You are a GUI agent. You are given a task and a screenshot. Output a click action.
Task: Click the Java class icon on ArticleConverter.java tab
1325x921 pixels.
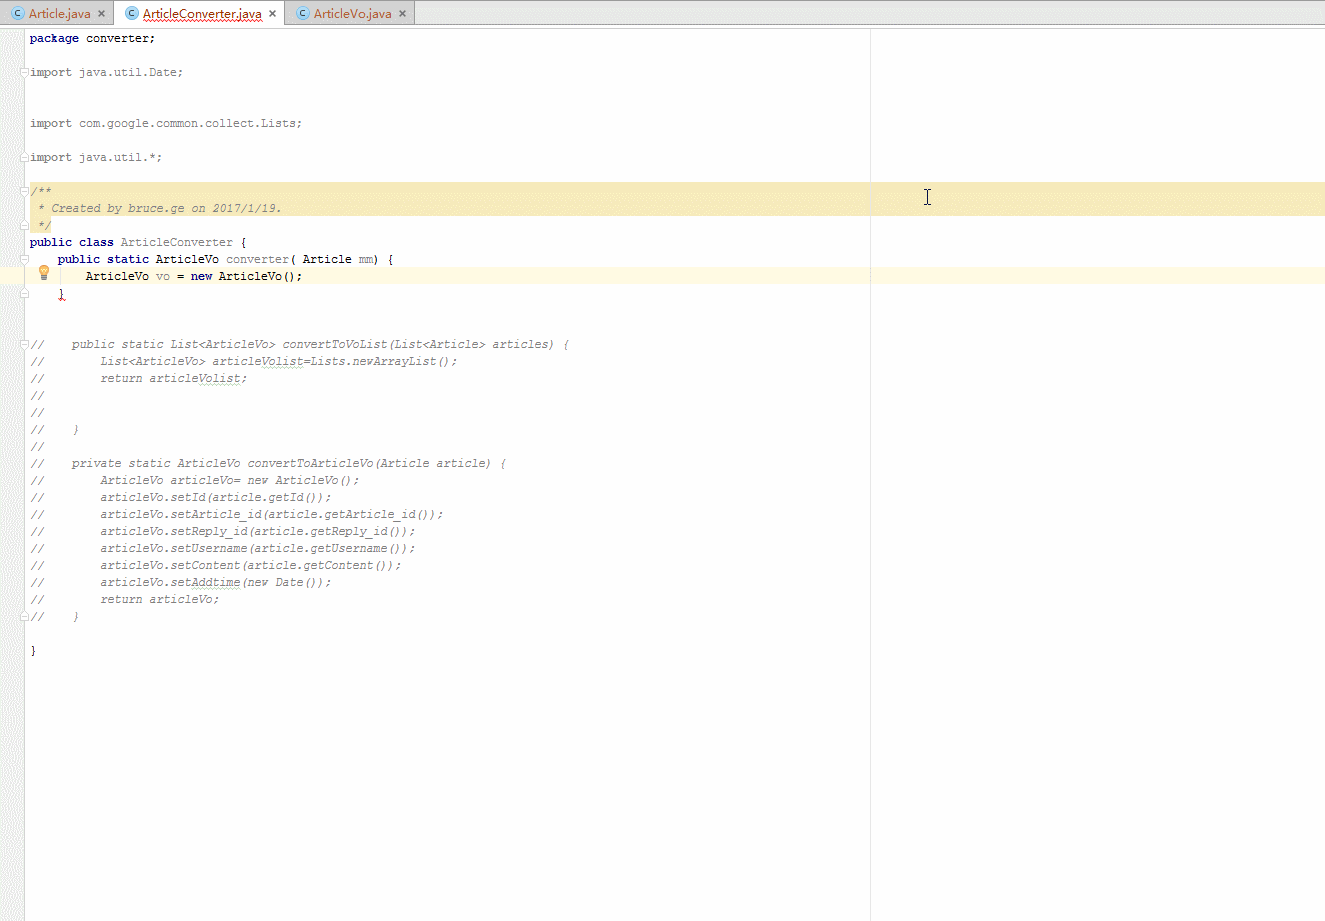[130, 14]
